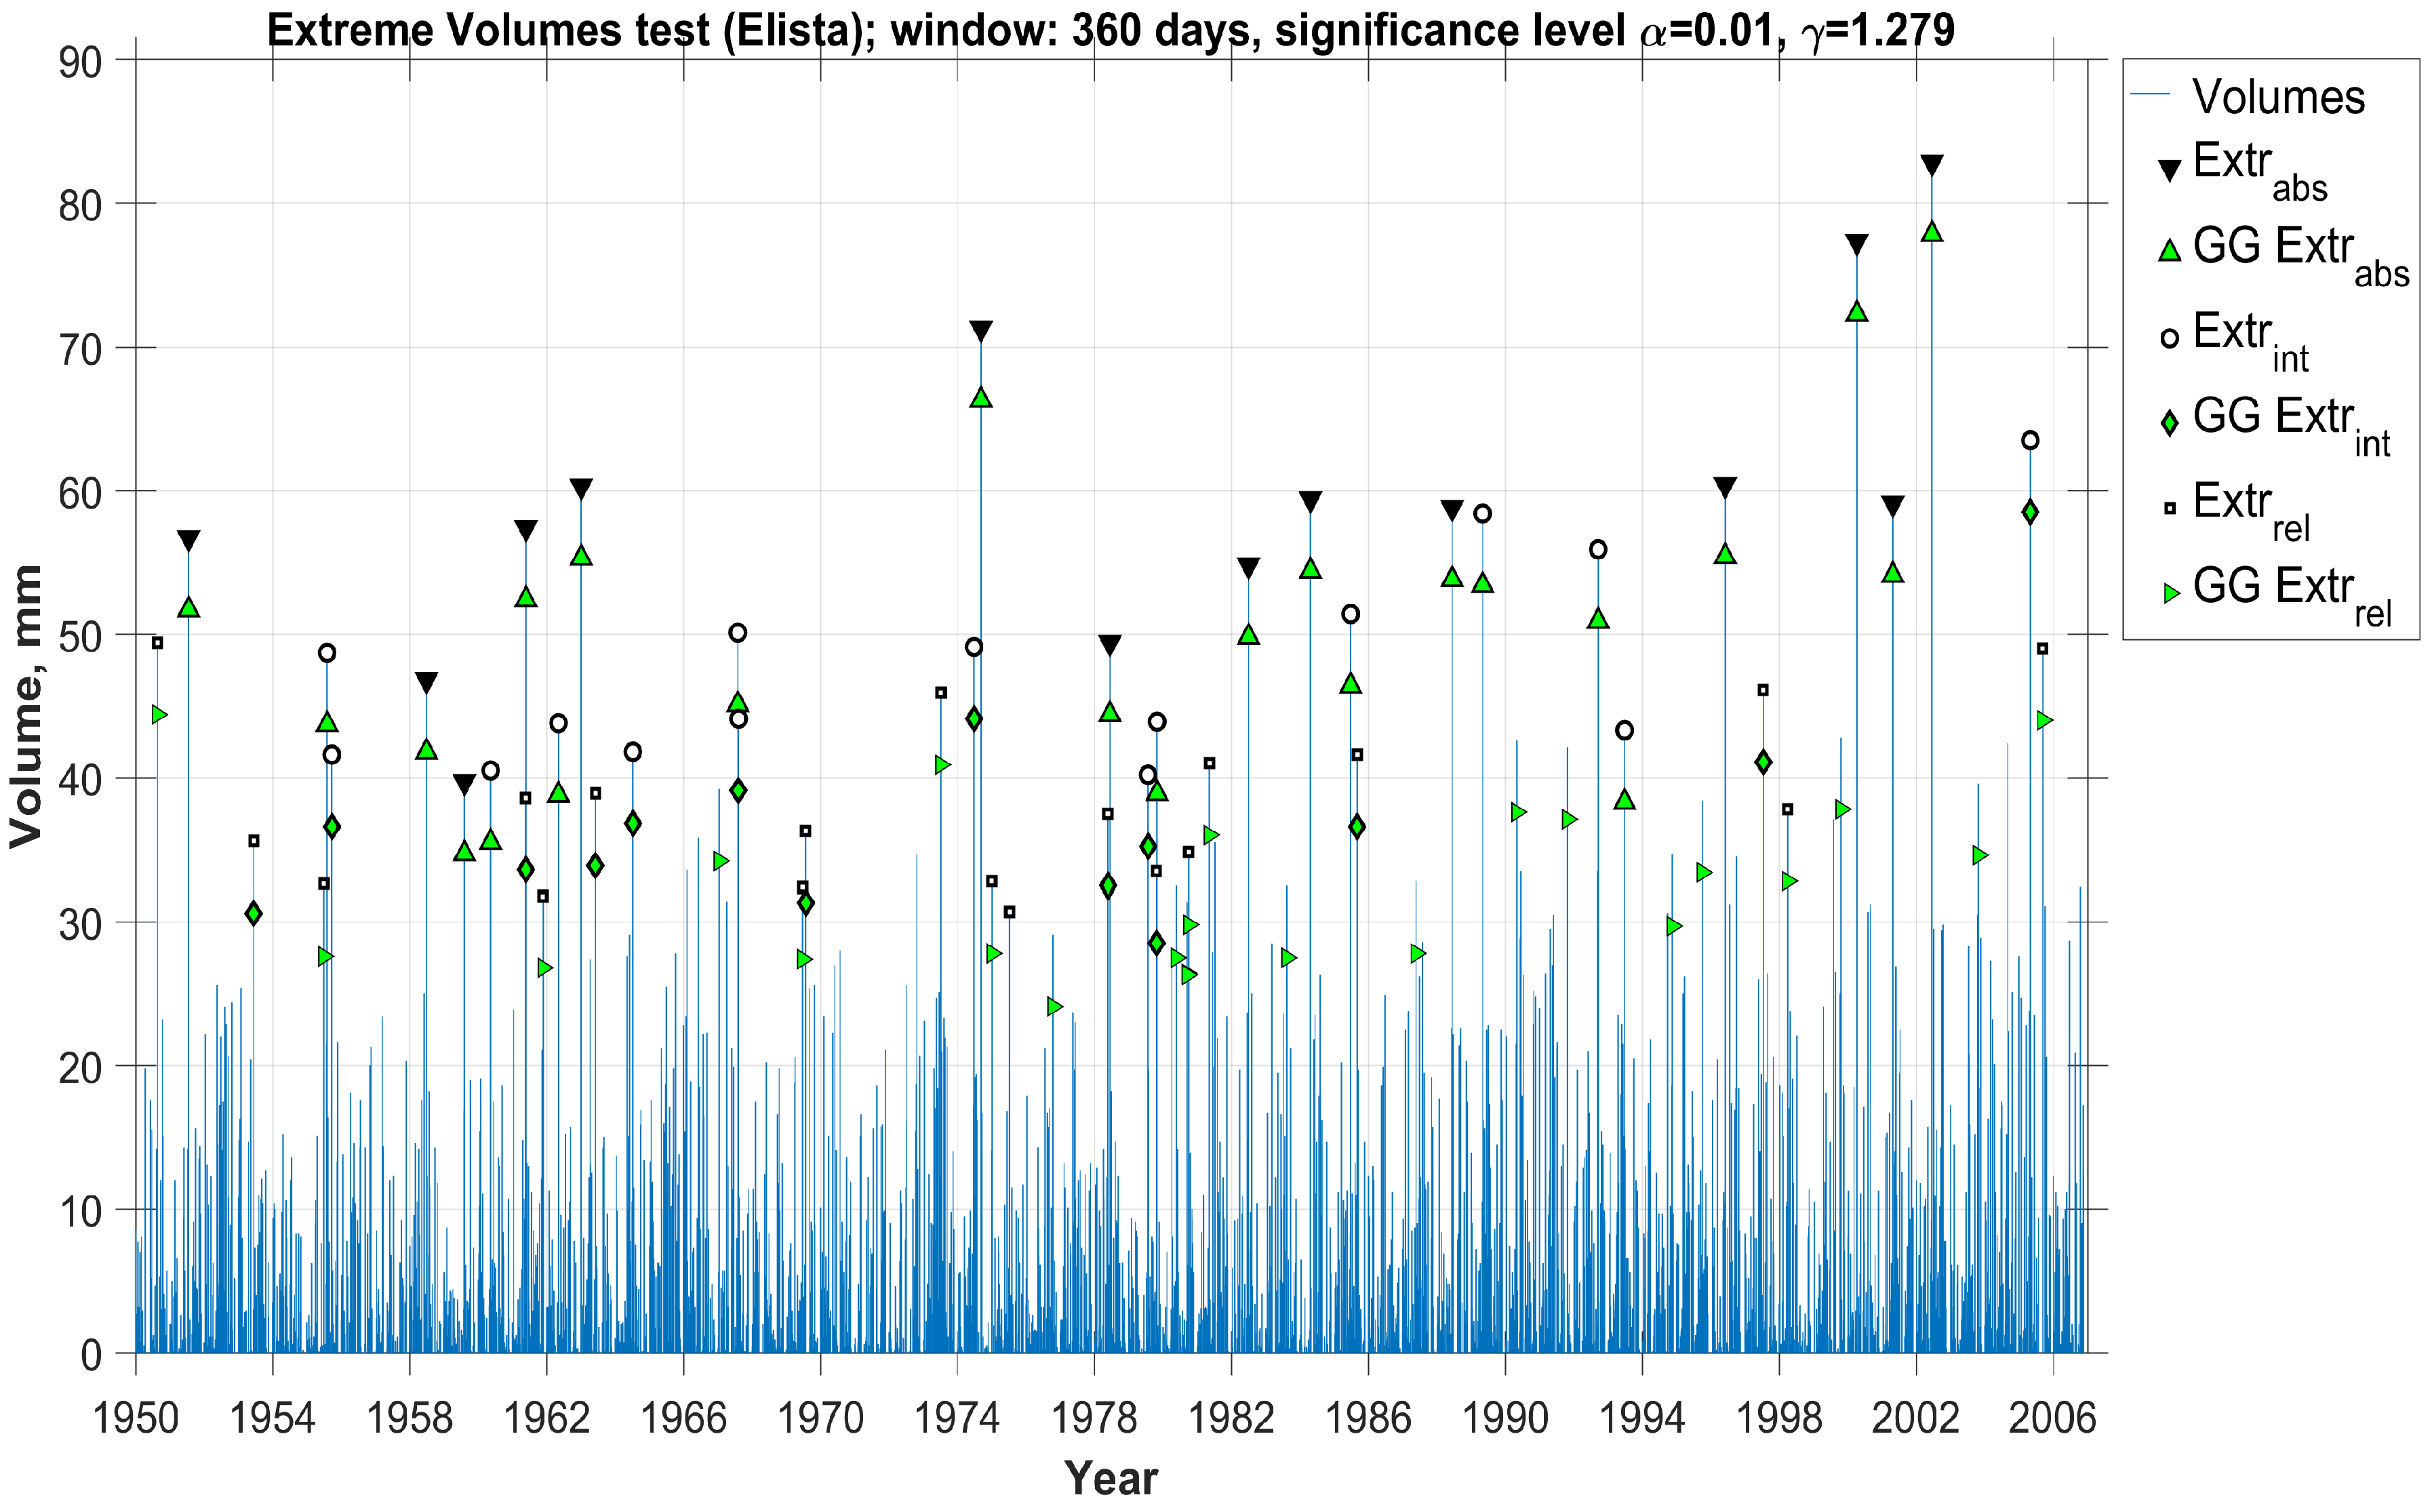This screenshot has height=1512, width=2432.
Task: Click the small square Extr rel legend marker
Action: (2169, 508)
